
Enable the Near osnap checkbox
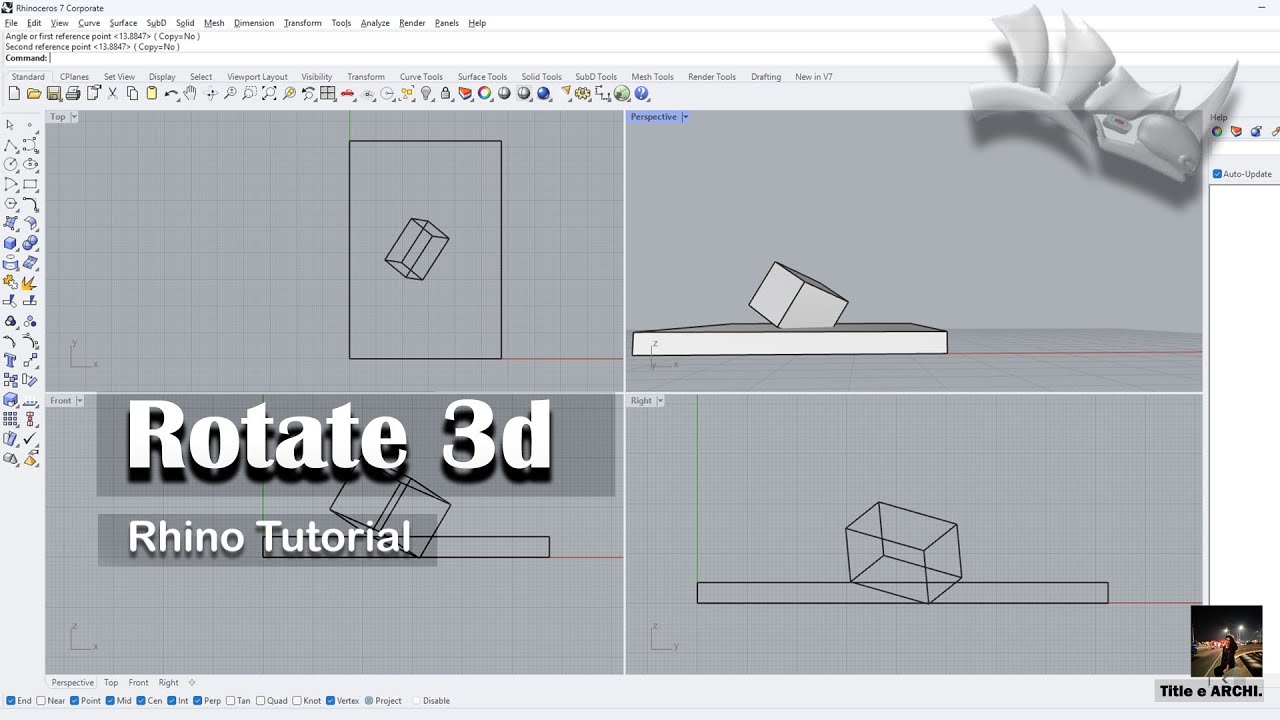[x=41, y=701]
